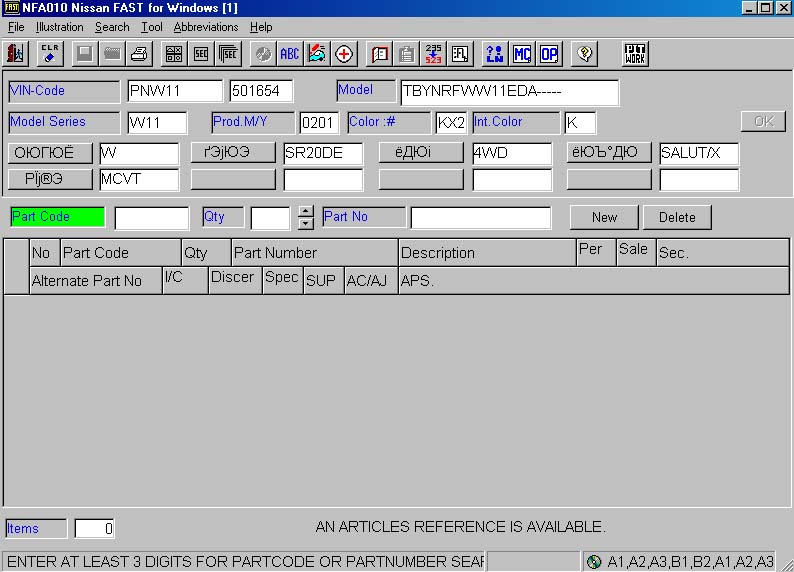Screen dimensions: 794x572
Task: Click the VIN serial field 501654
Action: click(x=261, y=91)
